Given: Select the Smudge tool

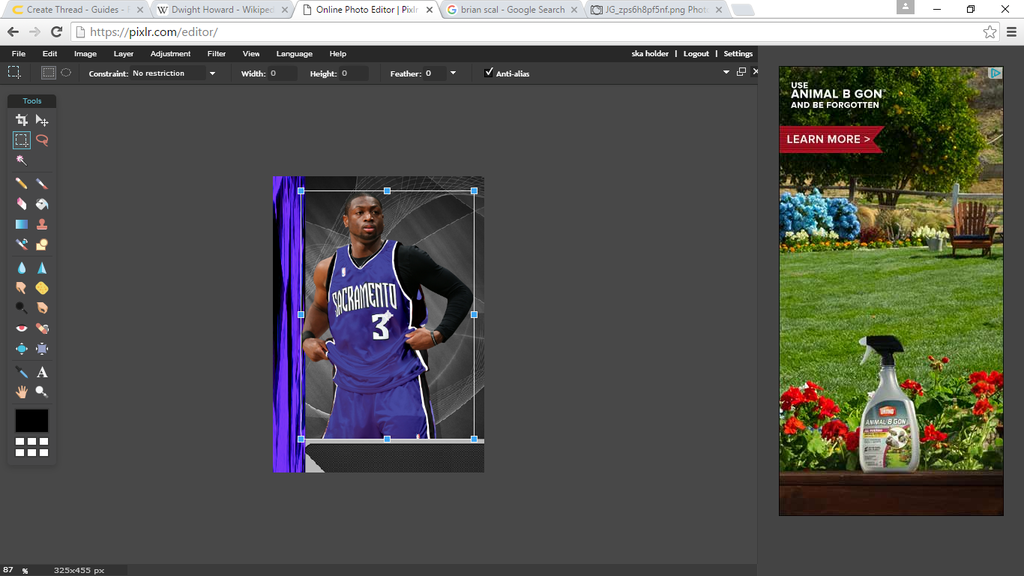Looking at the screenshot, I should (x=22, y=288).
